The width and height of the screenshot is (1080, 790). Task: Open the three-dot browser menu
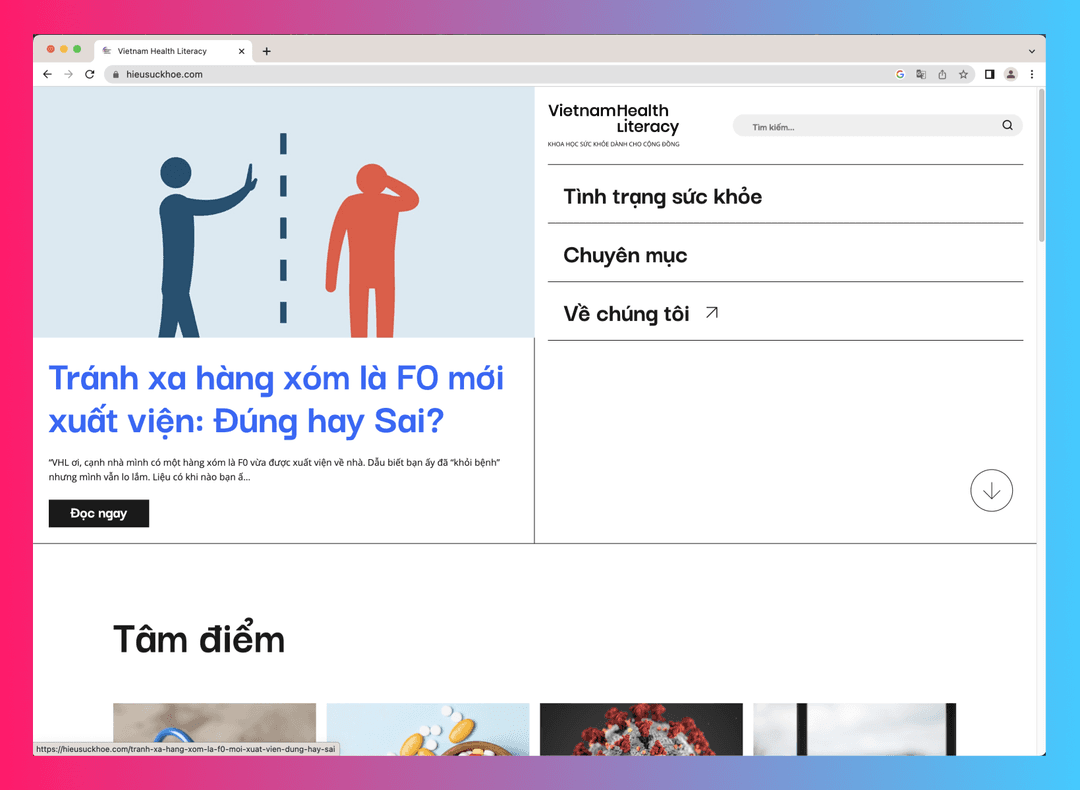[x=1031, y=74]
